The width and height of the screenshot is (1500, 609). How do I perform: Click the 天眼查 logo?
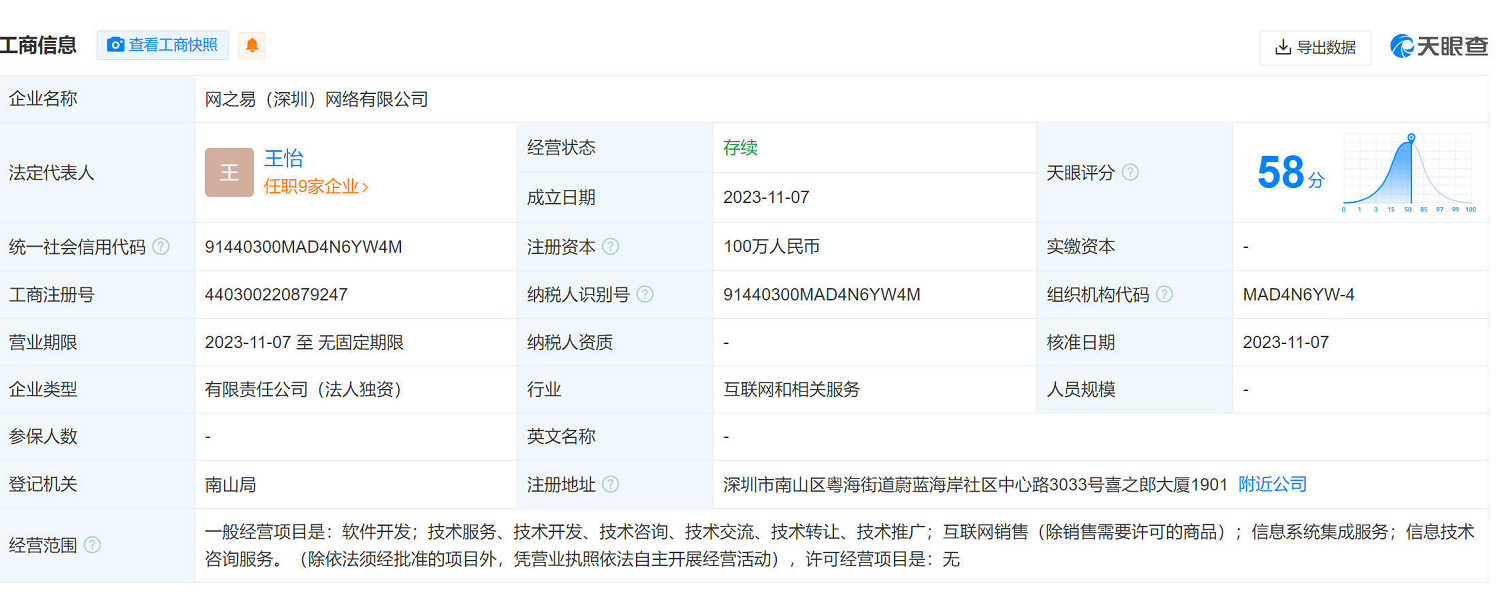pyautogui.click(x=1439, y=46)
